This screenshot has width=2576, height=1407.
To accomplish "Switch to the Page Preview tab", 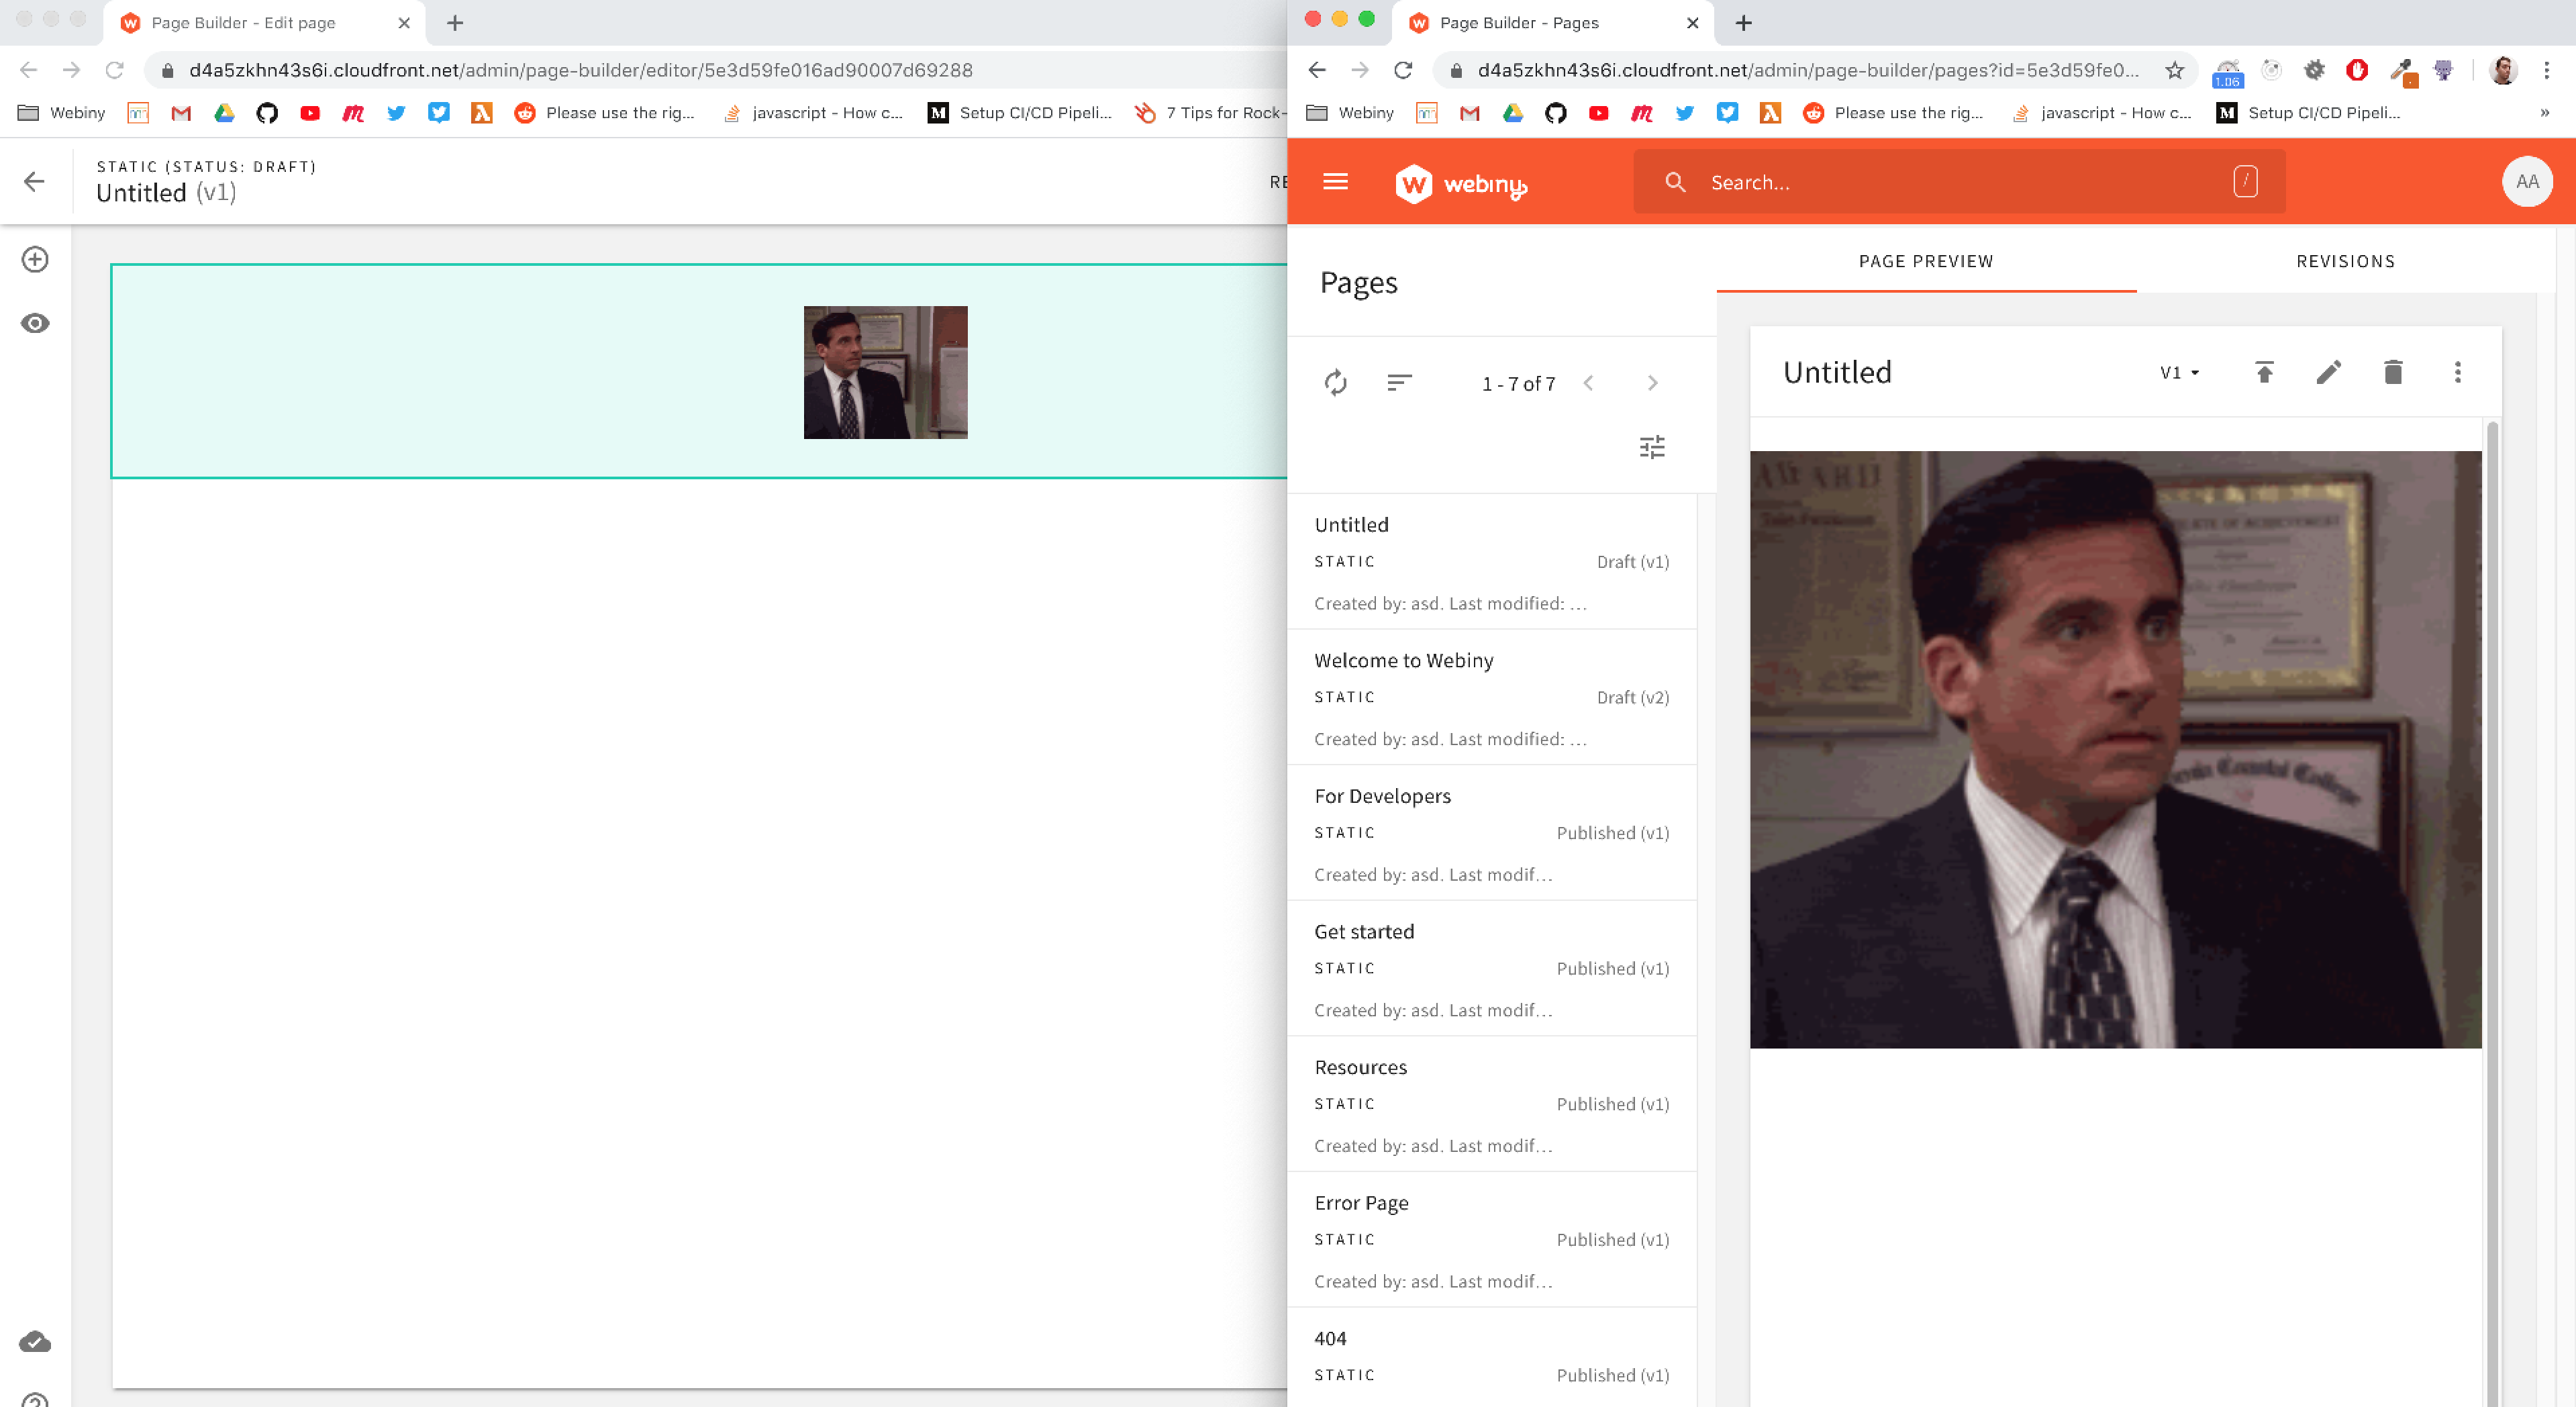I will click(x=1926, y=261).
